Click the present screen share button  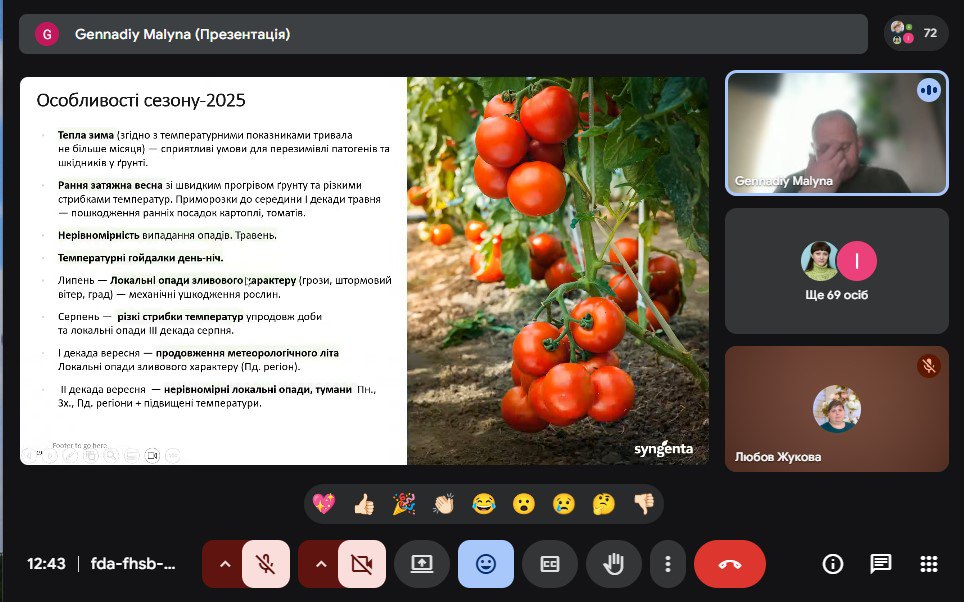(x=421, y=564)
